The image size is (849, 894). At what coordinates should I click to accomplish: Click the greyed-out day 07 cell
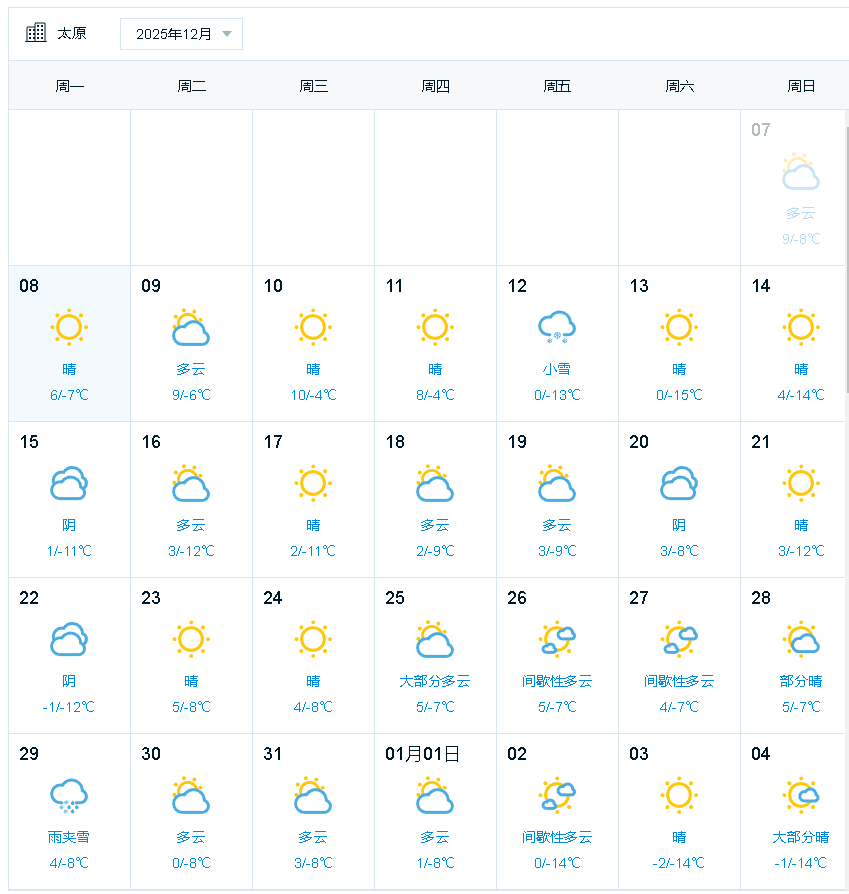[x=795, y=187]
